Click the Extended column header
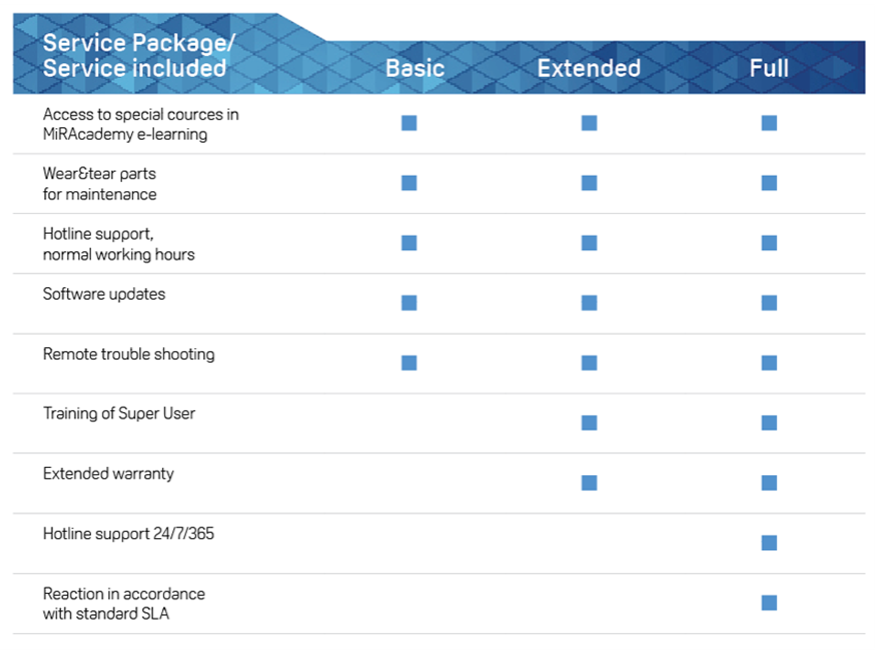This screenshot has height=650, width=880. (x=589, y=68)
